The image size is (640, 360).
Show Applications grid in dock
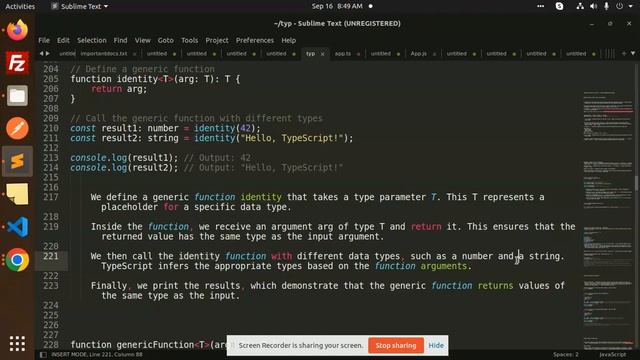pos(17,344)
